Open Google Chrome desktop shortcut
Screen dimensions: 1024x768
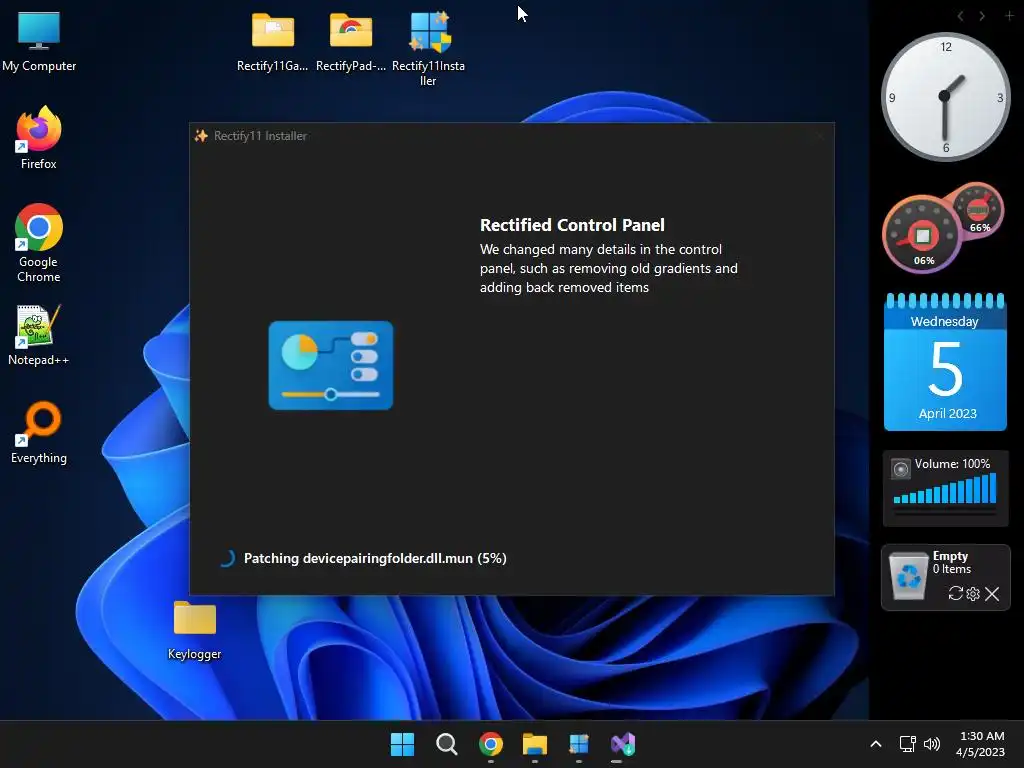pos(39,243)
